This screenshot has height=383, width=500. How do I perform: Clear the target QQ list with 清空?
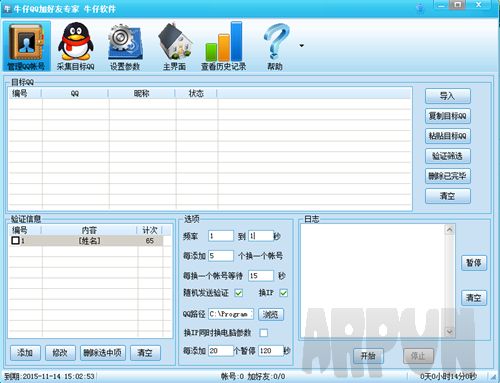(x=448, y=196)
